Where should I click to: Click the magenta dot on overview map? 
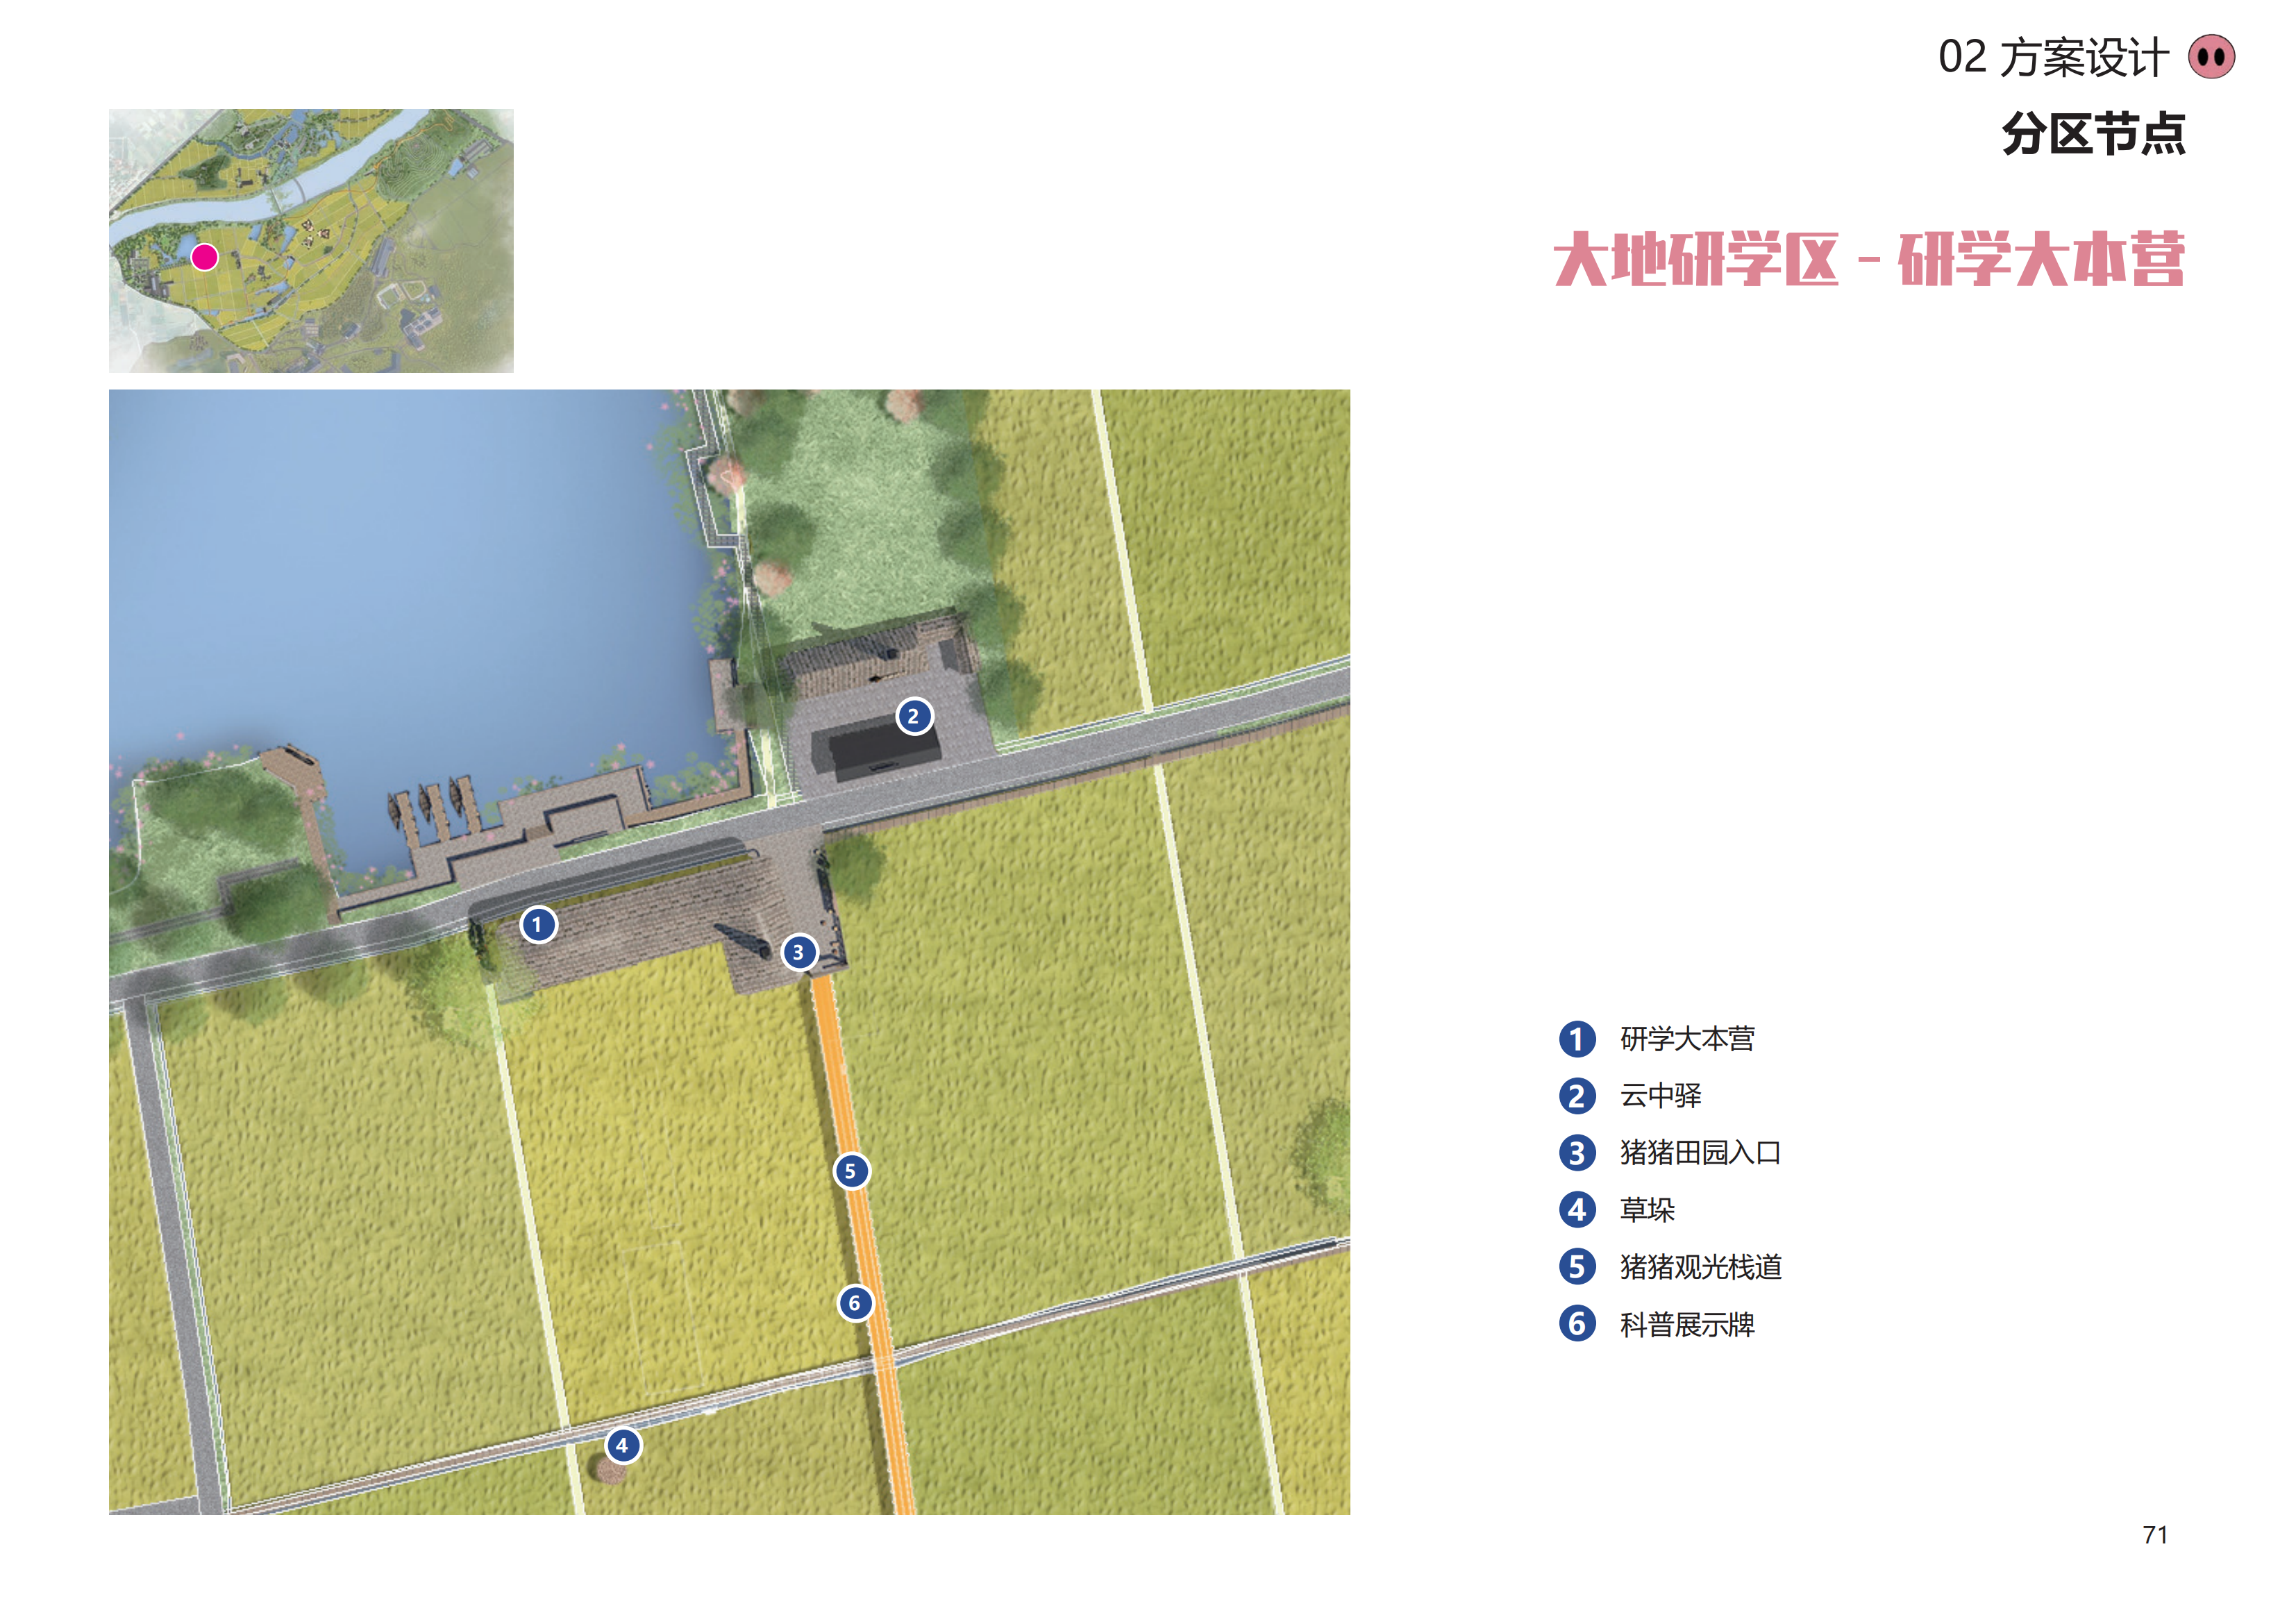(204, 257)
